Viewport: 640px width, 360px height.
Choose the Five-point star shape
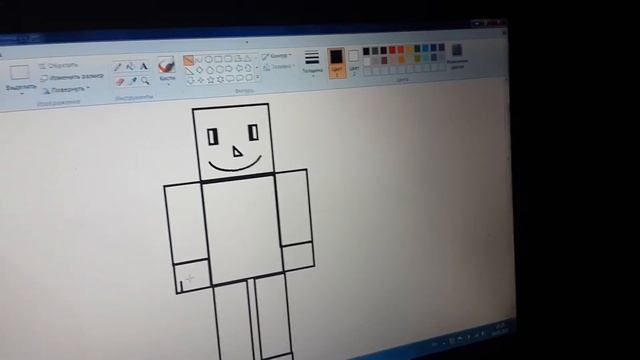pyautogui.click(x=211, y=80)
